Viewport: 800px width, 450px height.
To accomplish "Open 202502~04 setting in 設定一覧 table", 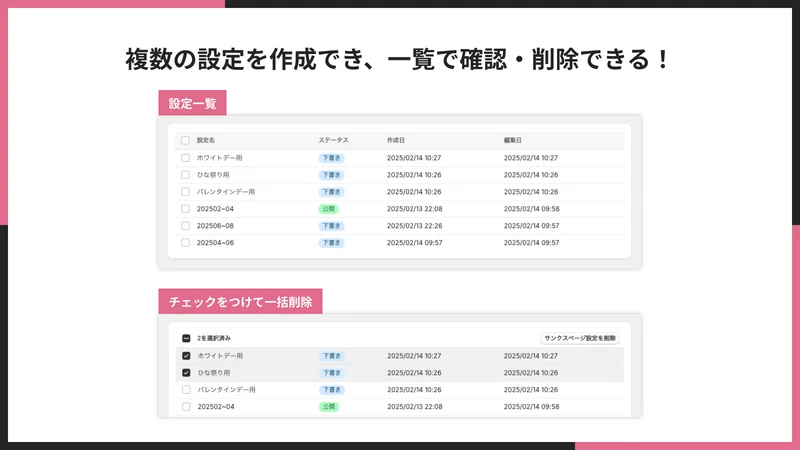I will 215,209.
